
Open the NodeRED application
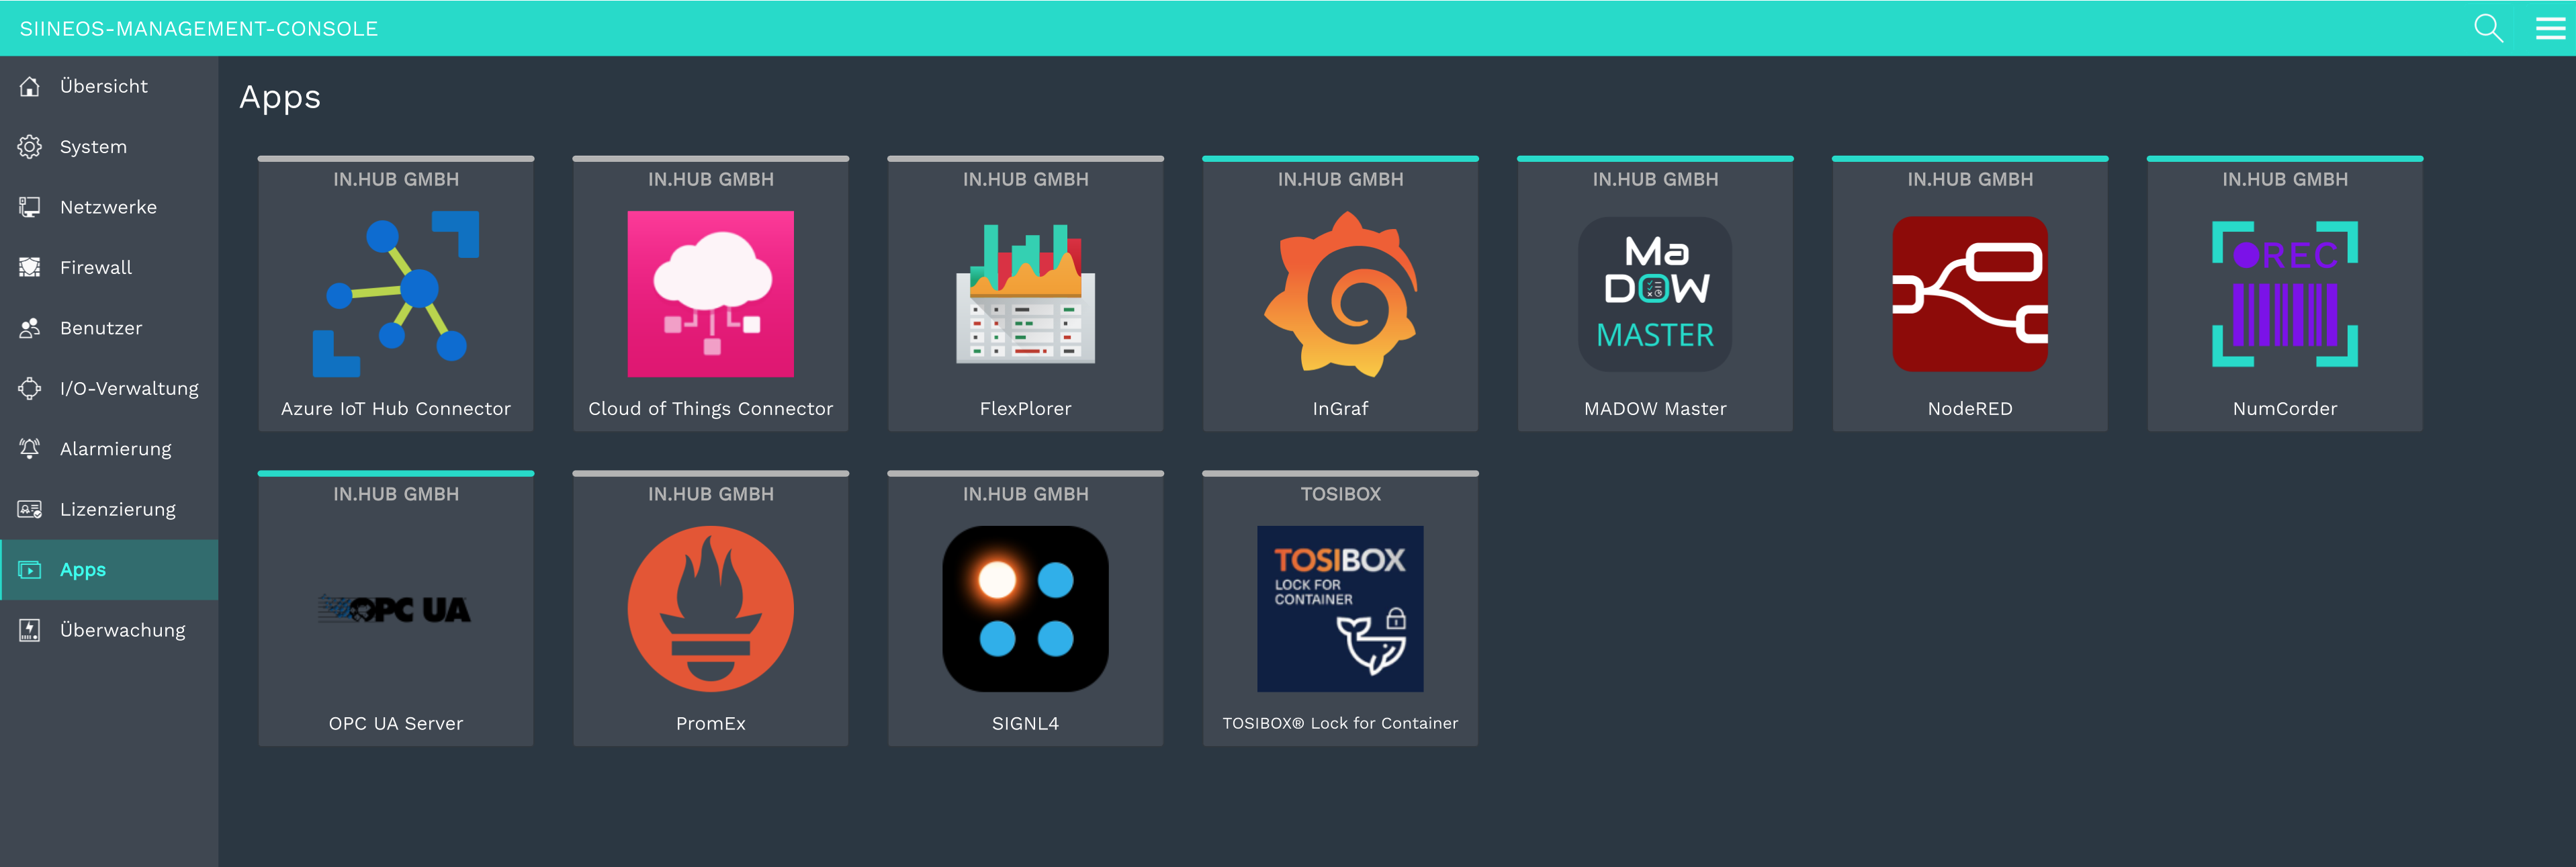pos(1967,295)
